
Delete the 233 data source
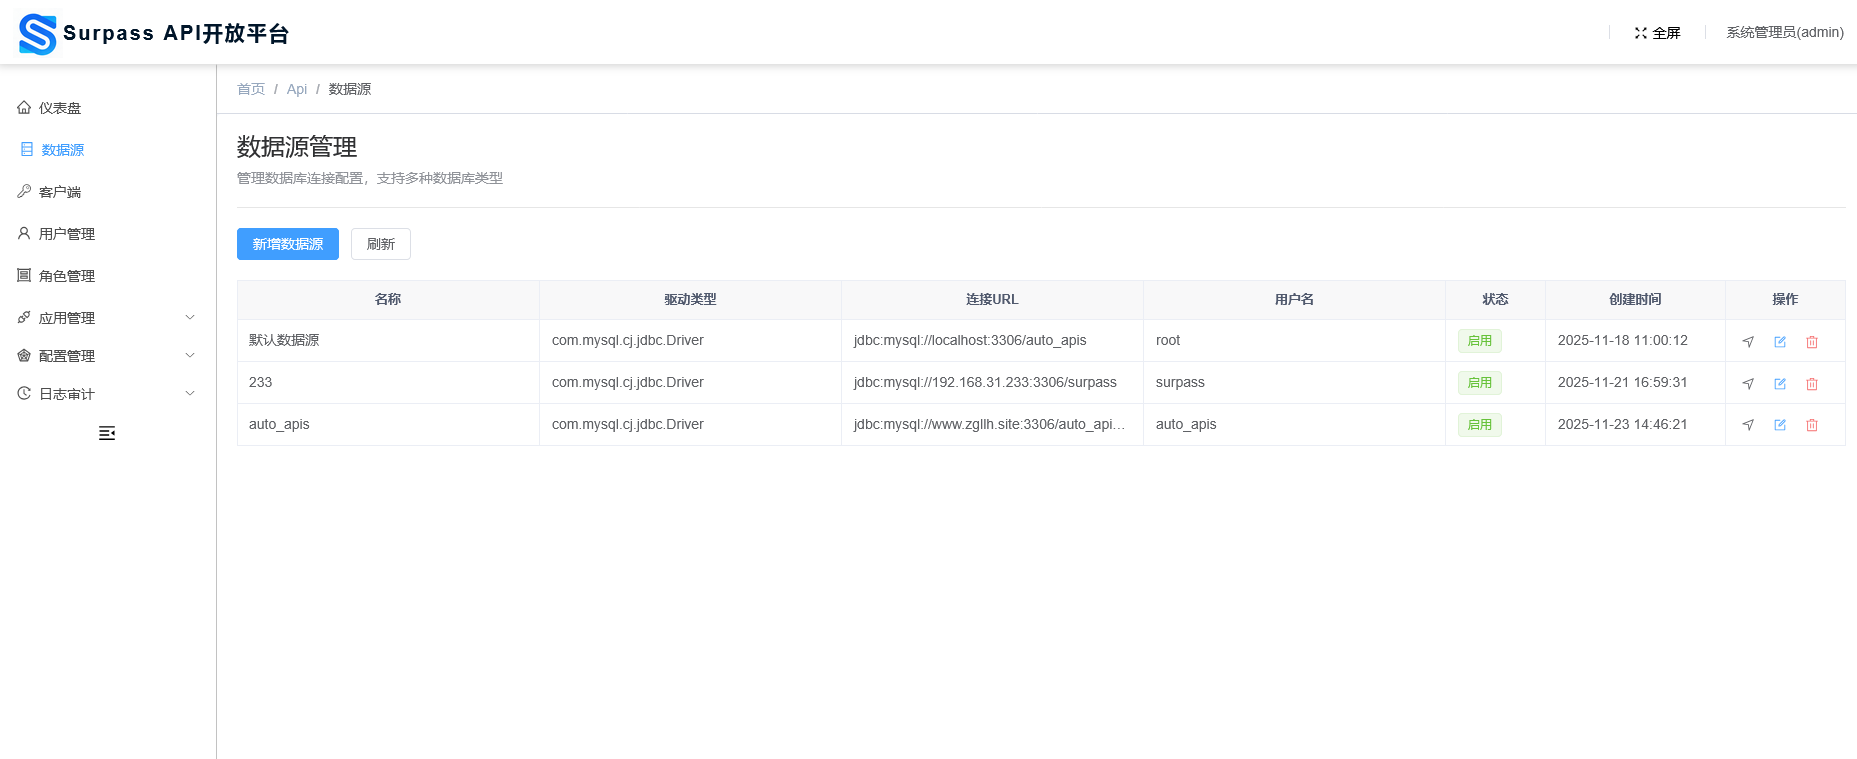coord(1812,384)
